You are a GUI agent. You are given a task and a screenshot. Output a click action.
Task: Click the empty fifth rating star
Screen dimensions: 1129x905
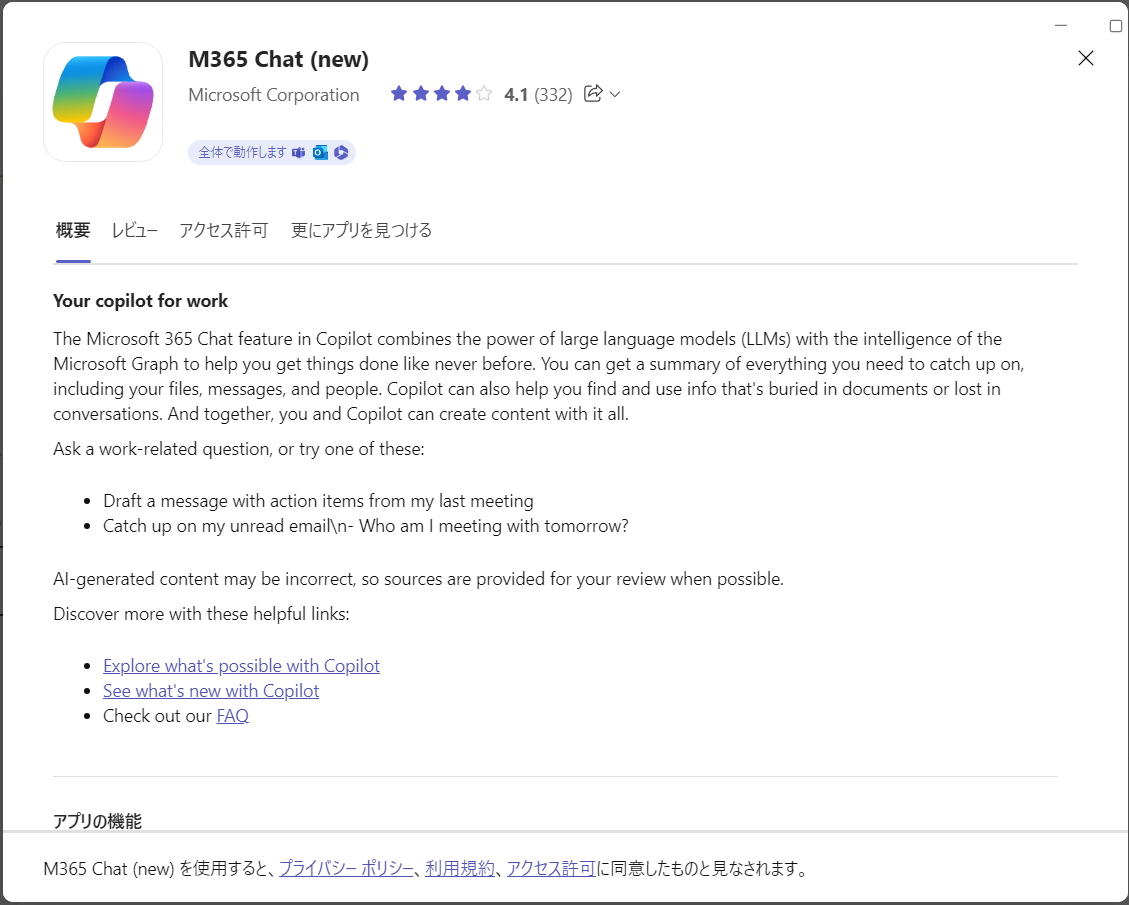(x=484, y=94)
